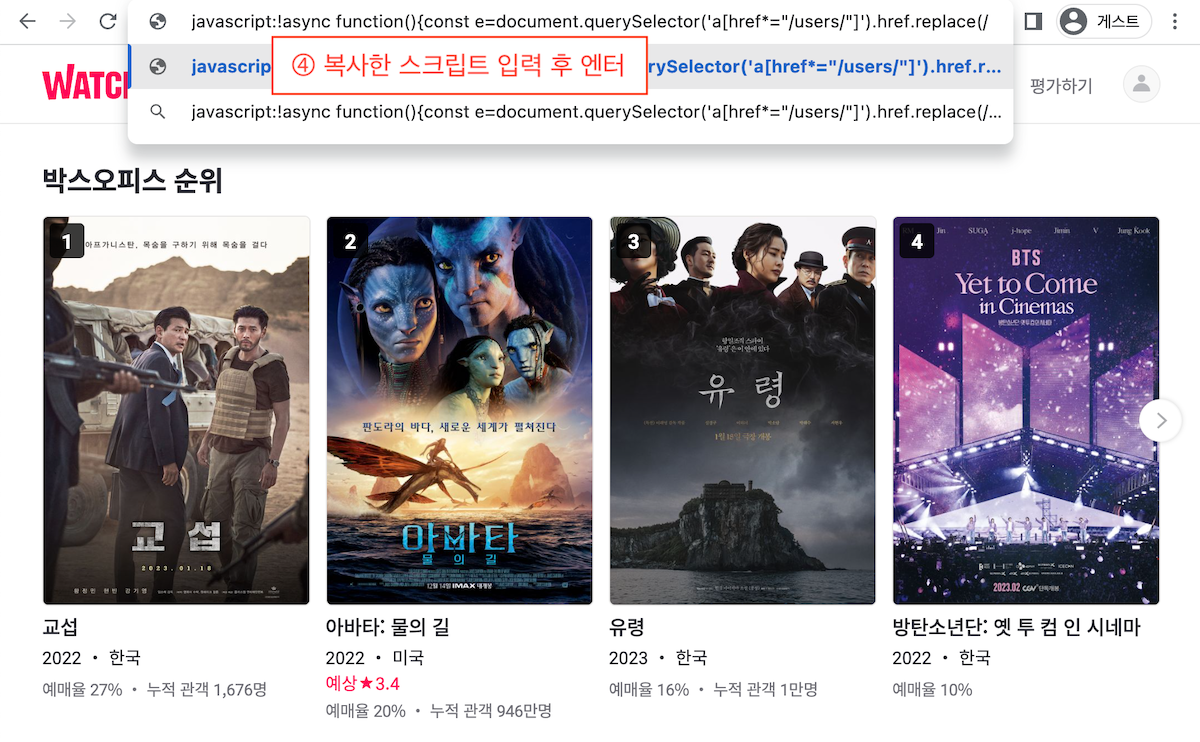The height and width of the screenshot is (742, 1200).
Task: Select the highlighted javascript autocomplete suggestion
Action: coord(570,66)
